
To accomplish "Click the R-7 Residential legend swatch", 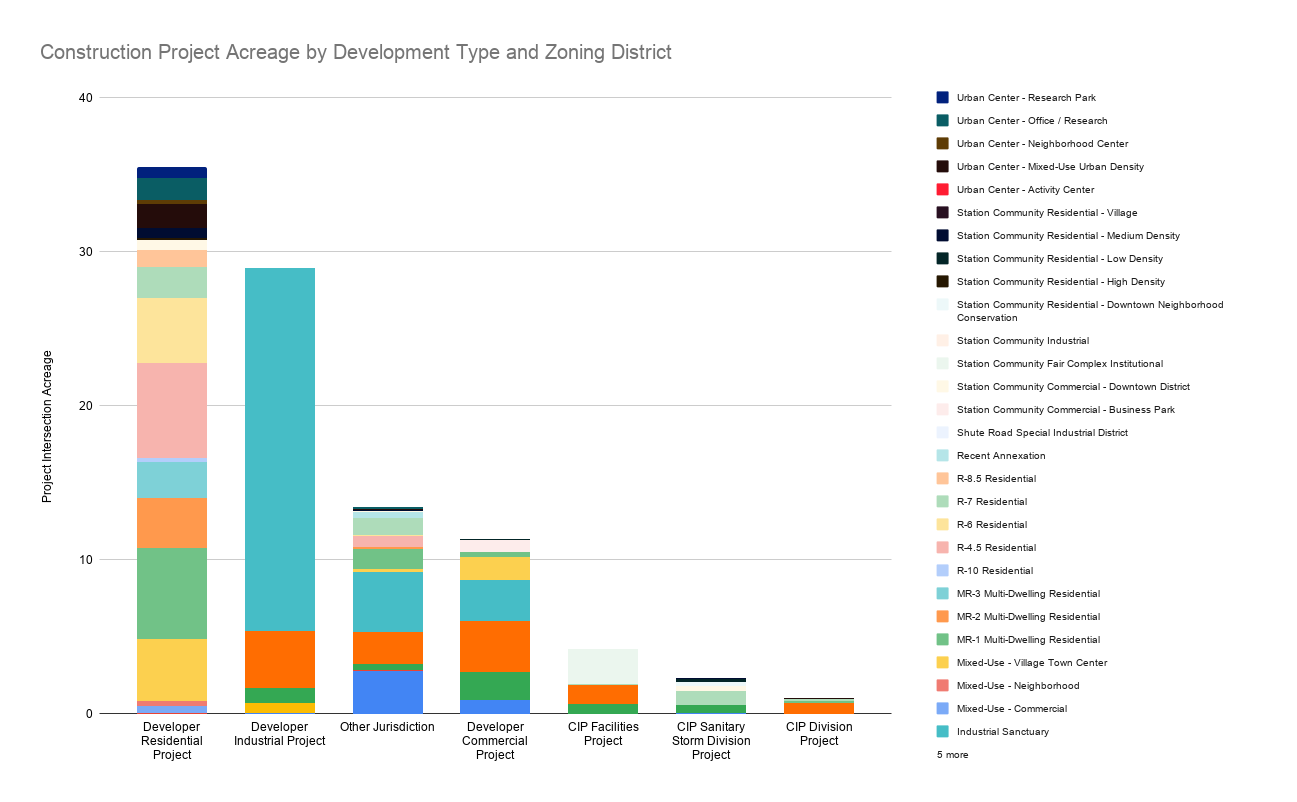I will (x=943, y=502).
